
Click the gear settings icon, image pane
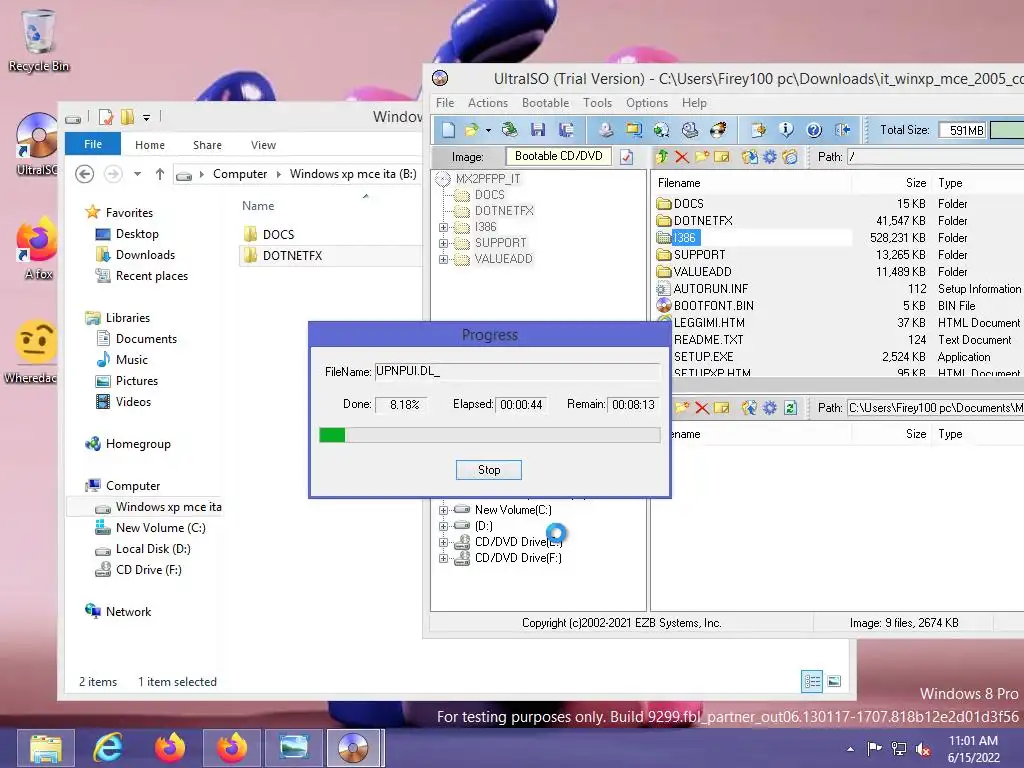[770, 157]
